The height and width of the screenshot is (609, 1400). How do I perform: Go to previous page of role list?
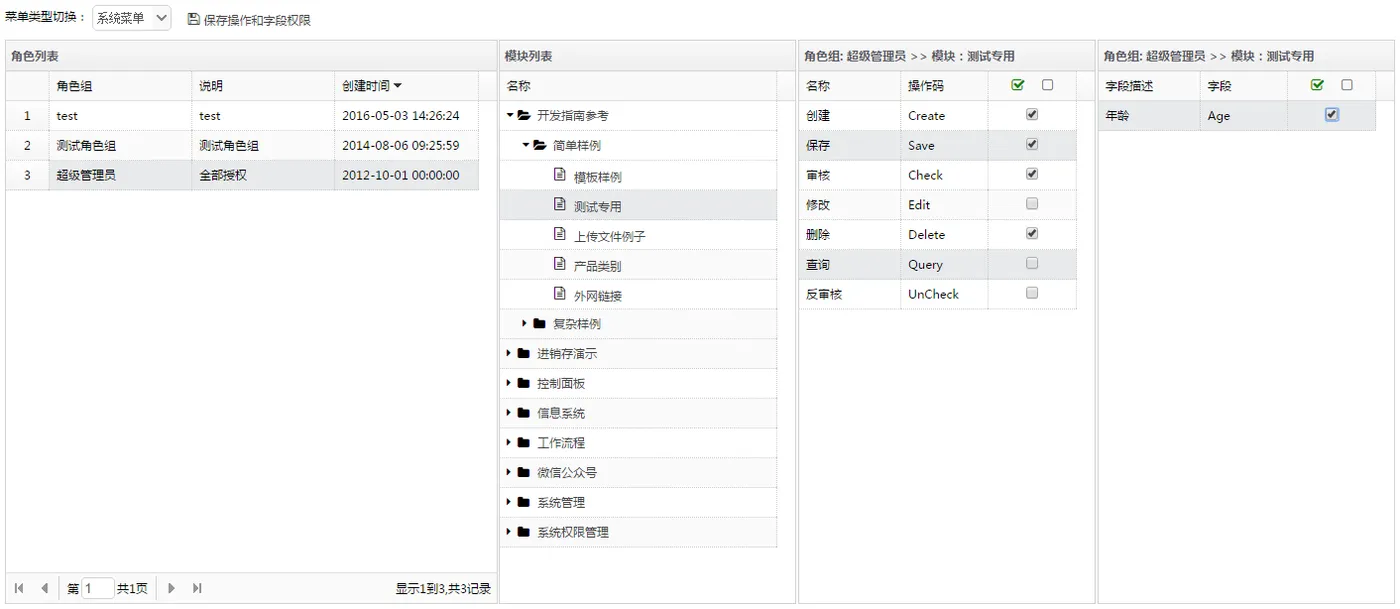coord(44,589)
